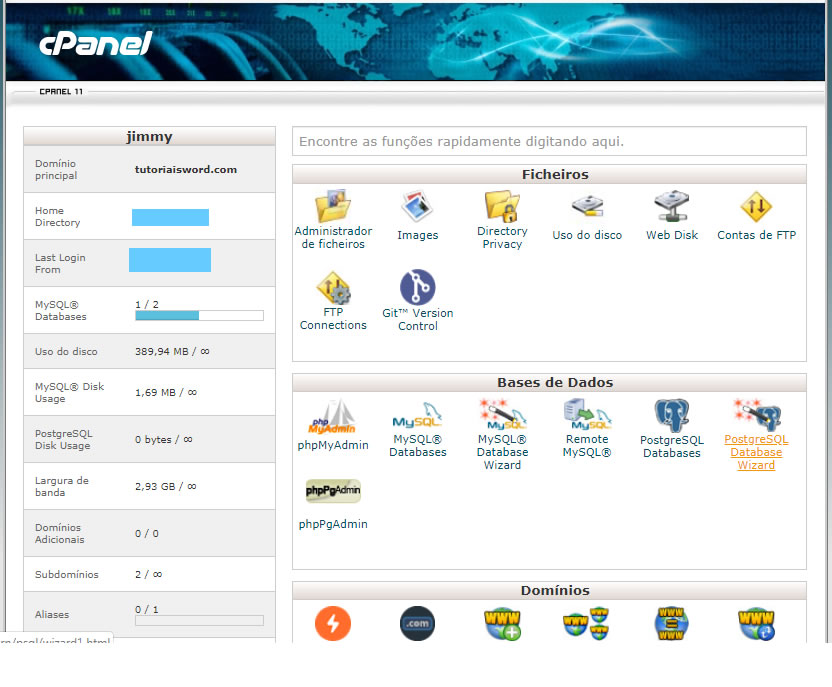Click the Last Login From label
Image resolution: width=832 pixels, height=687 pixels.
(60, 264)
